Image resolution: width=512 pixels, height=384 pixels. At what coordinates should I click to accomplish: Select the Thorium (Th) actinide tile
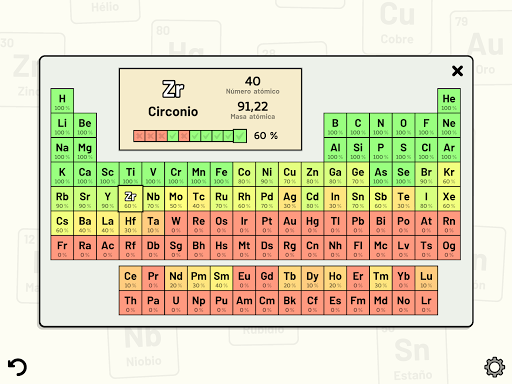pyautogui.click(x=130, y=303)
